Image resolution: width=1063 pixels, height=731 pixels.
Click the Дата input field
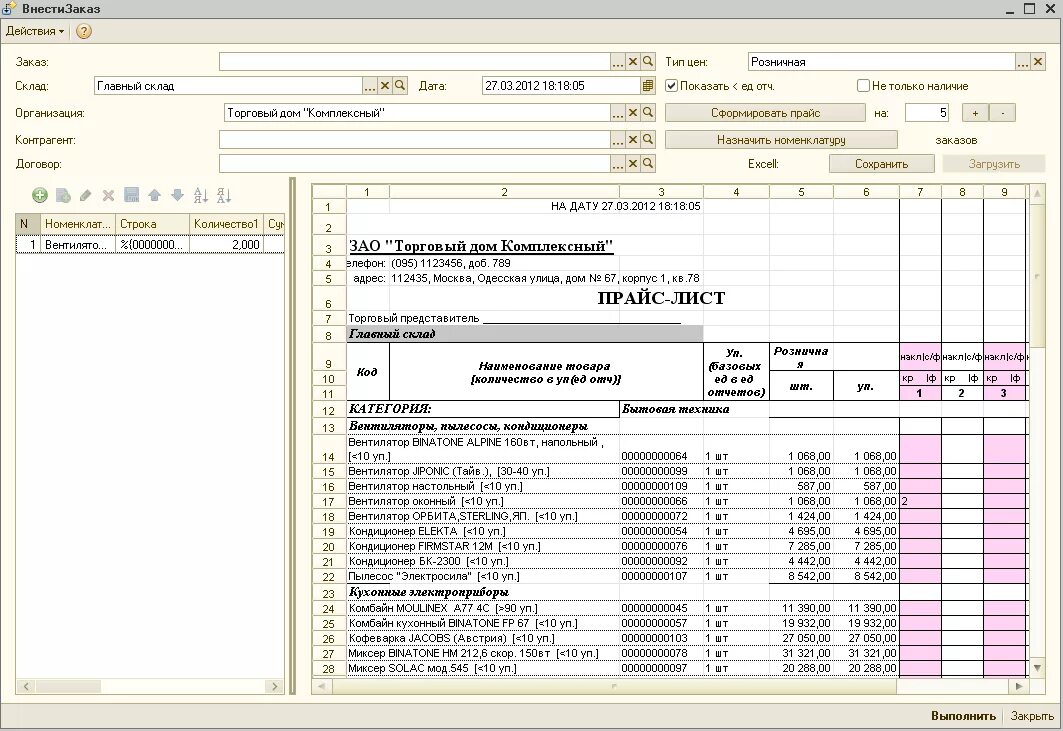(x=561, y=85)
